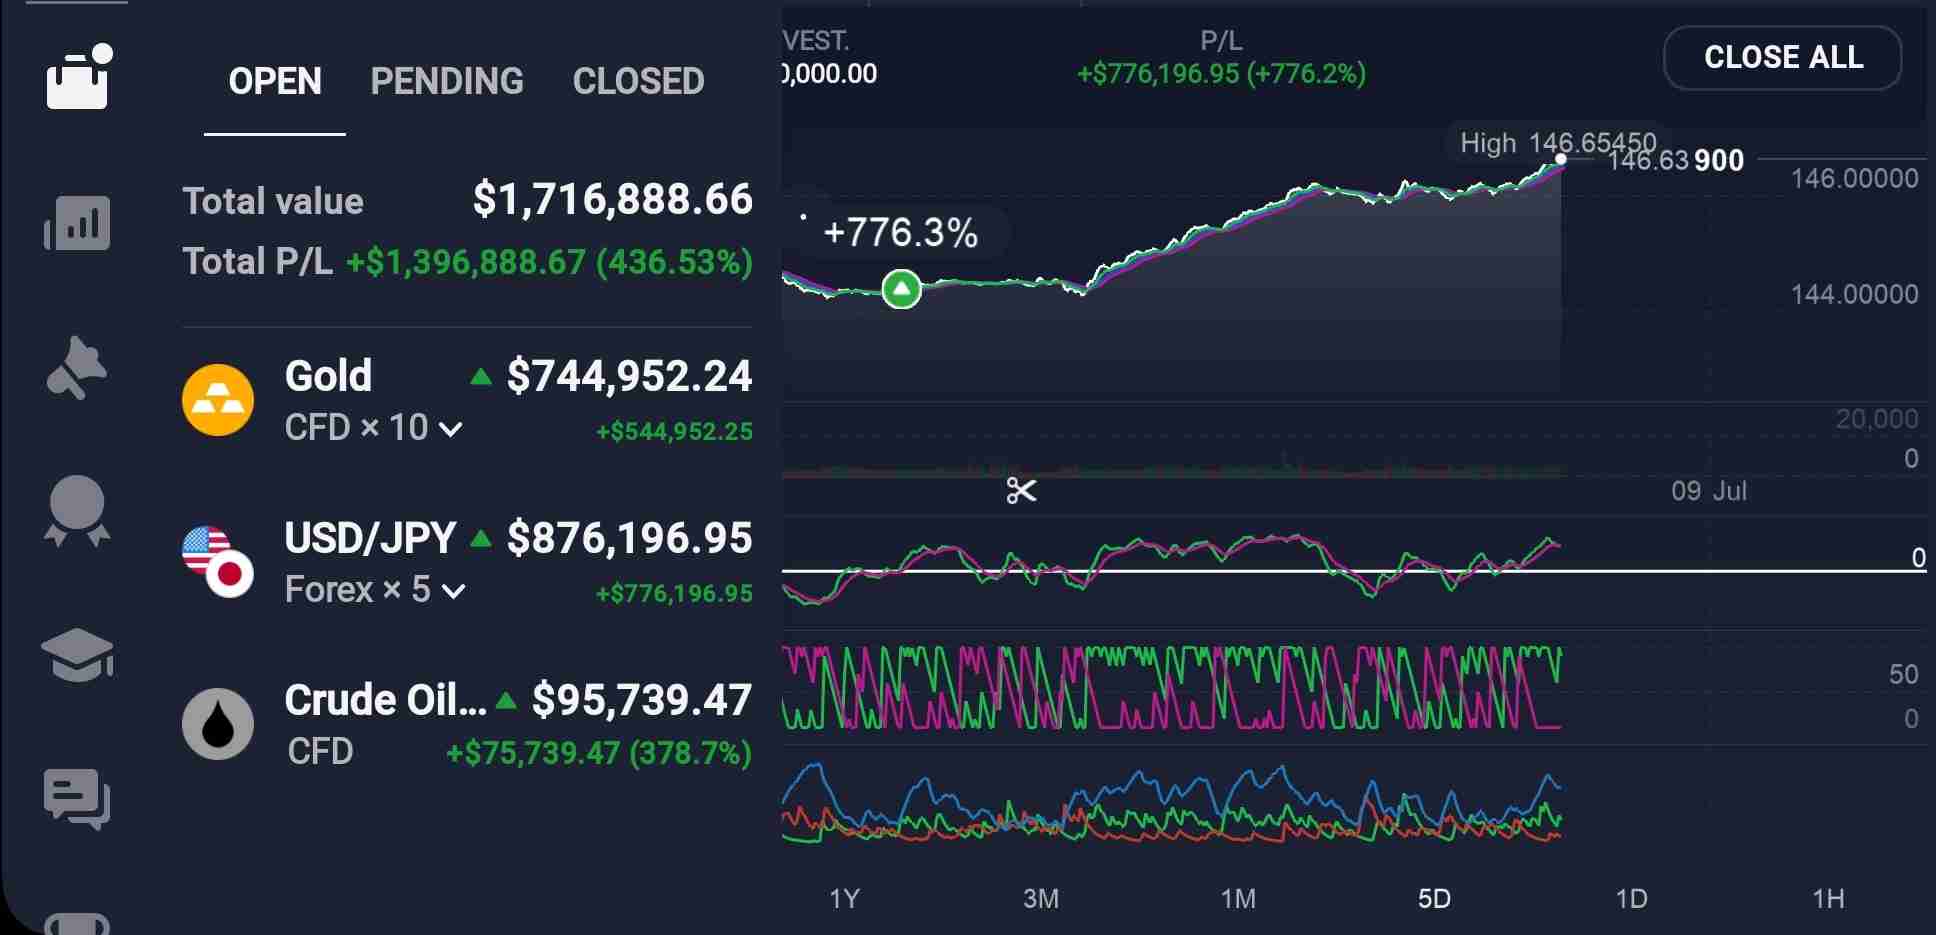The image size is (1936, 935).
Task: Select the OPEN positions tab
Action: 275,82
